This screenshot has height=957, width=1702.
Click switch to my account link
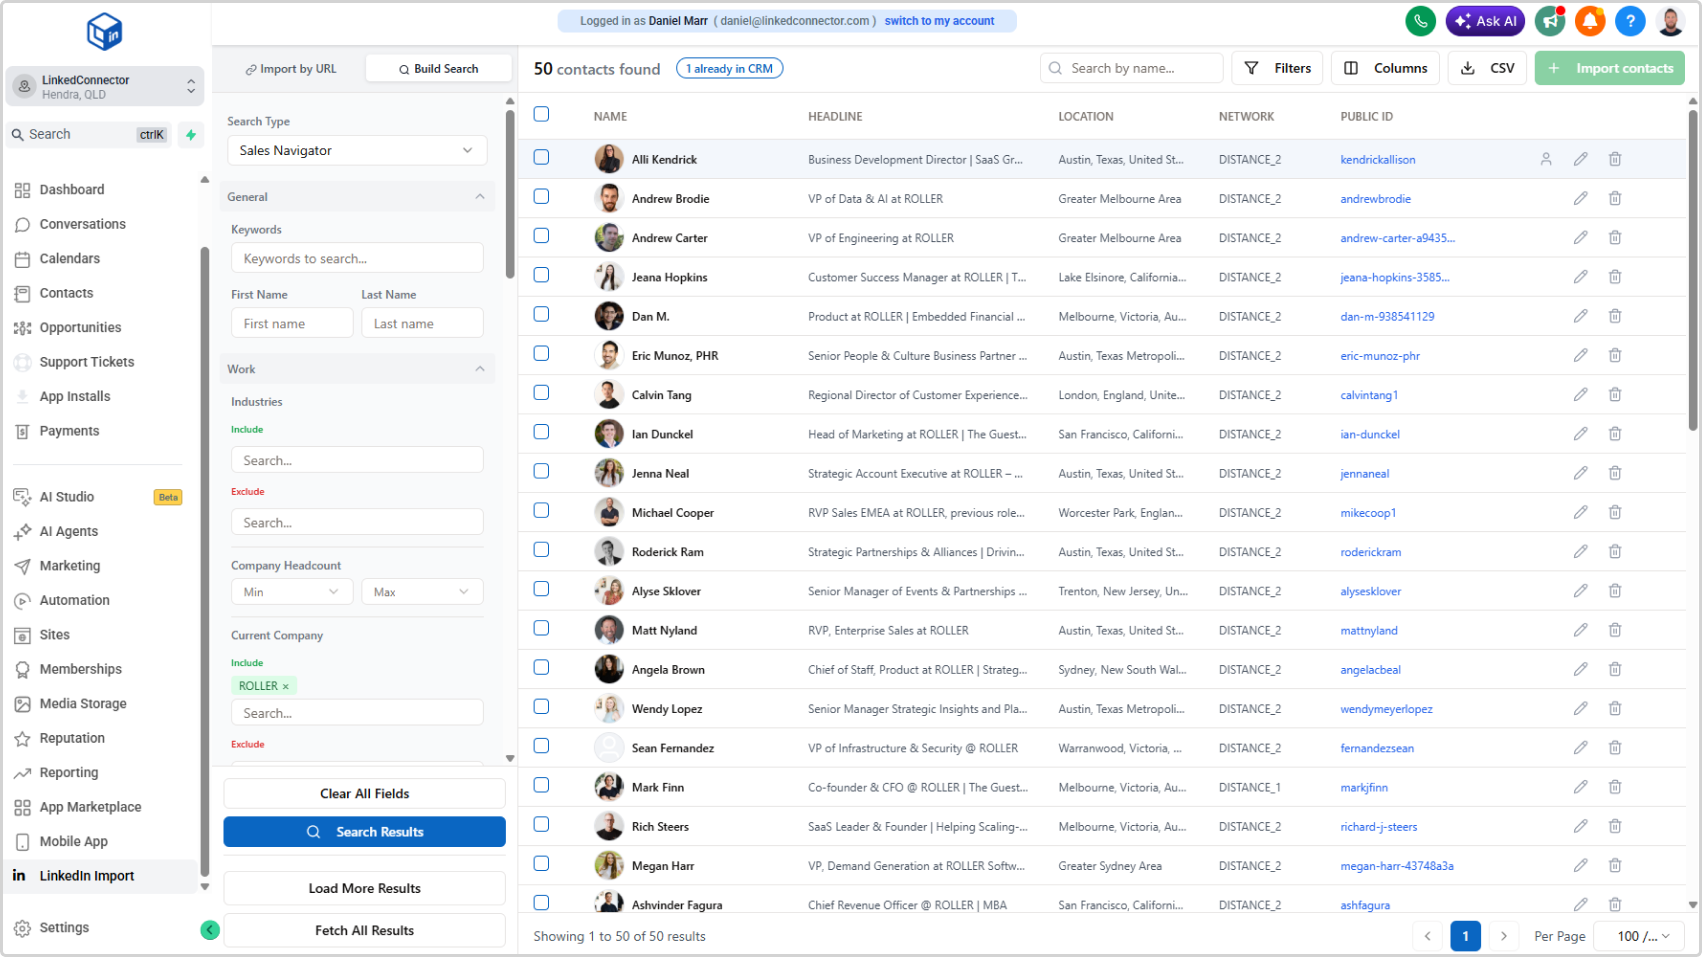pyautogui.click(x=939, y=21)
